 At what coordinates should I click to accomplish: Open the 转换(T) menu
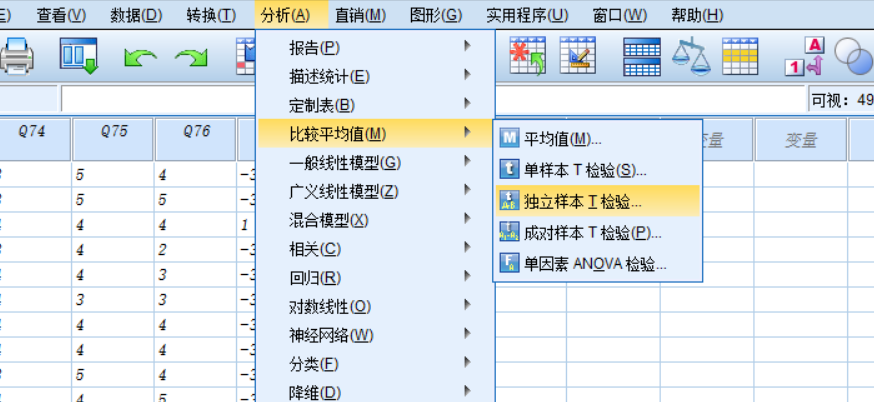[x=211, y=15]
